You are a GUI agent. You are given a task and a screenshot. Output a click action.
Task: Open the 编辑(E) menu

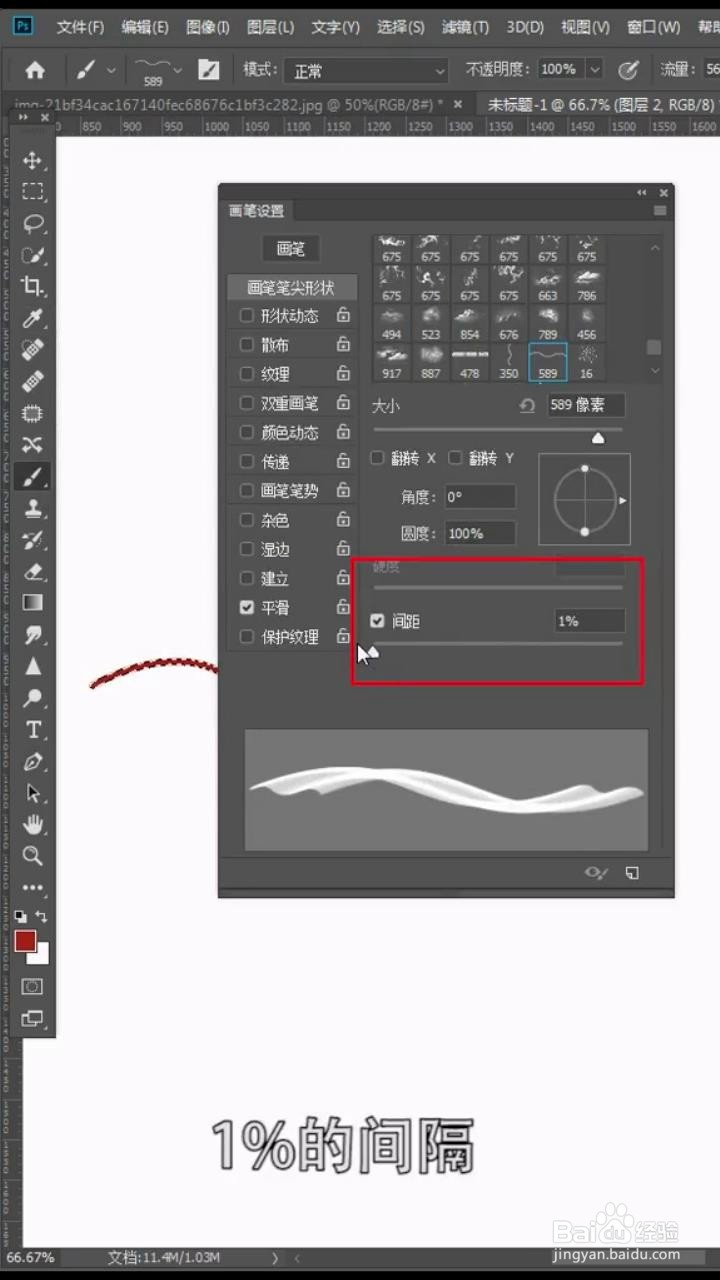[145, 27]
